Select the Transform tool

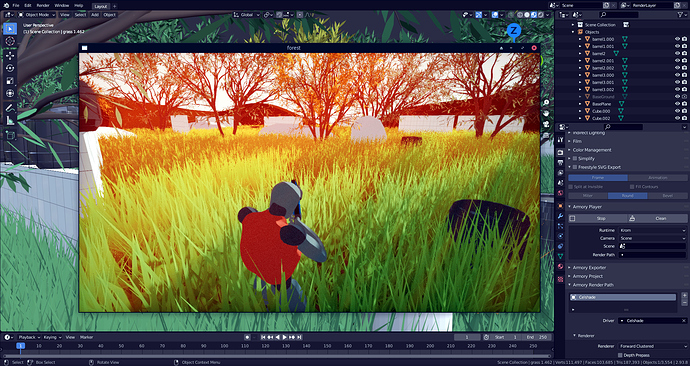click(x=10, y=93)
